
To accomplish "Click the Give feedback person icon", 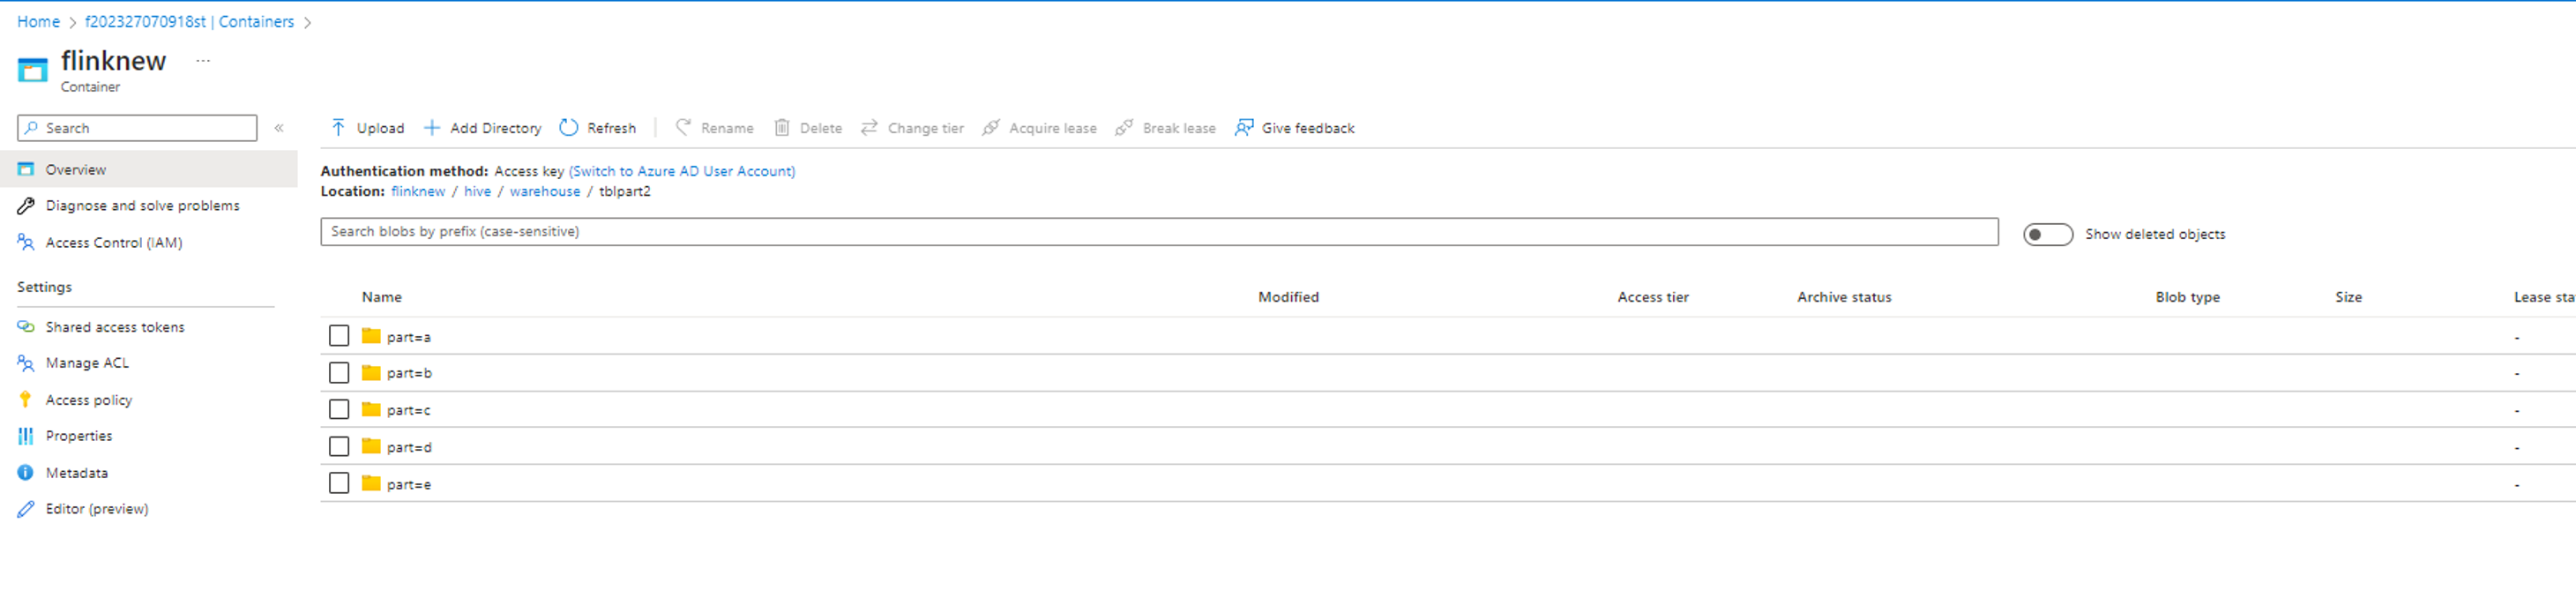I will click(1244, 127).
